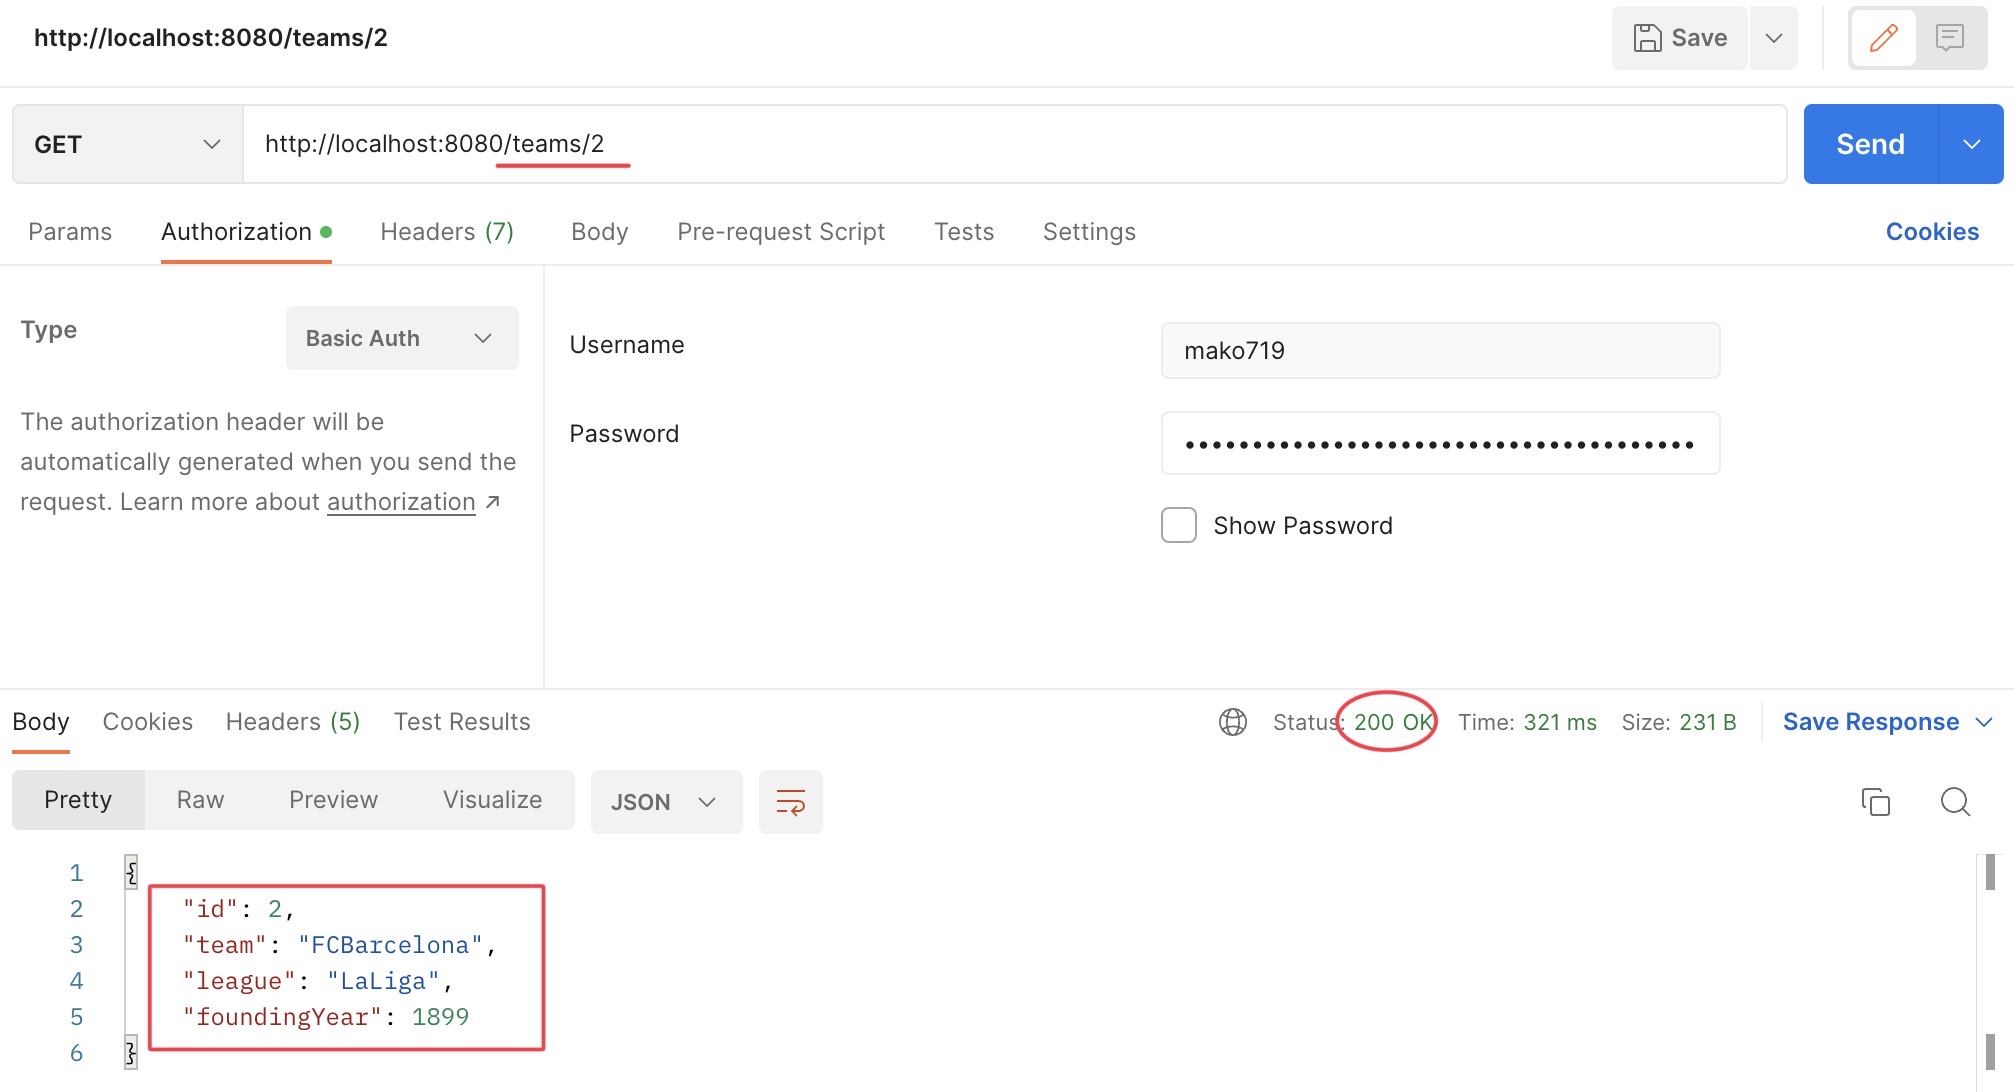
Task: Click the search response magnifier icon
Action: pyautogui.click(x=1955, y=802)
